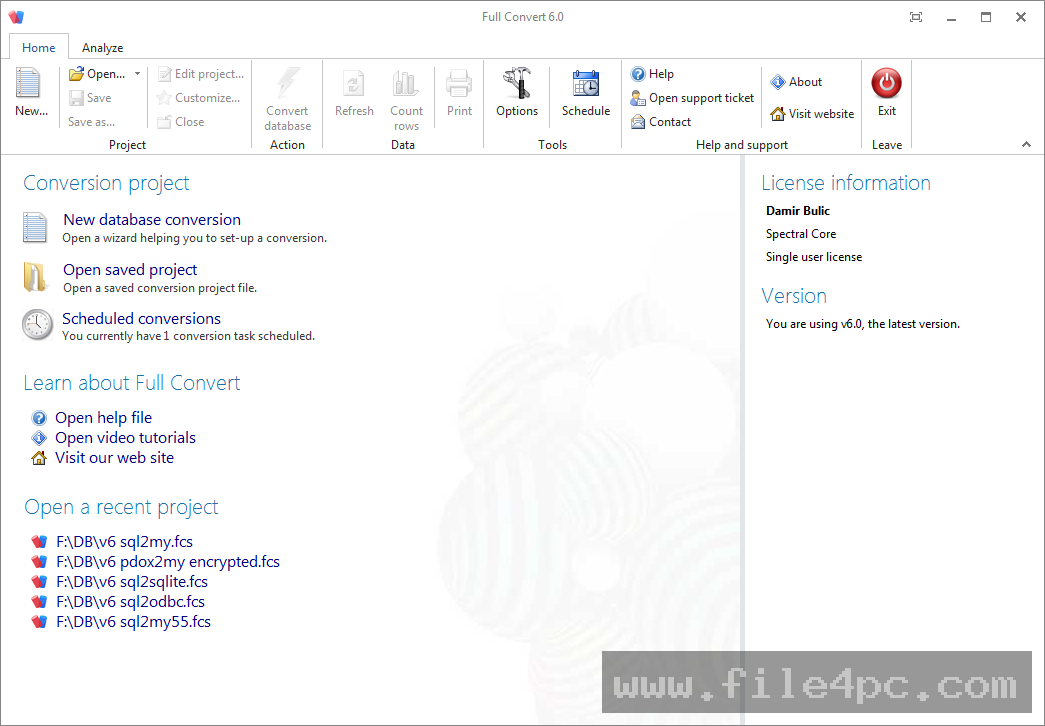The image size is (1045, 726).
Task: Click the Contact envelope button
Action: tap(660, 122)
